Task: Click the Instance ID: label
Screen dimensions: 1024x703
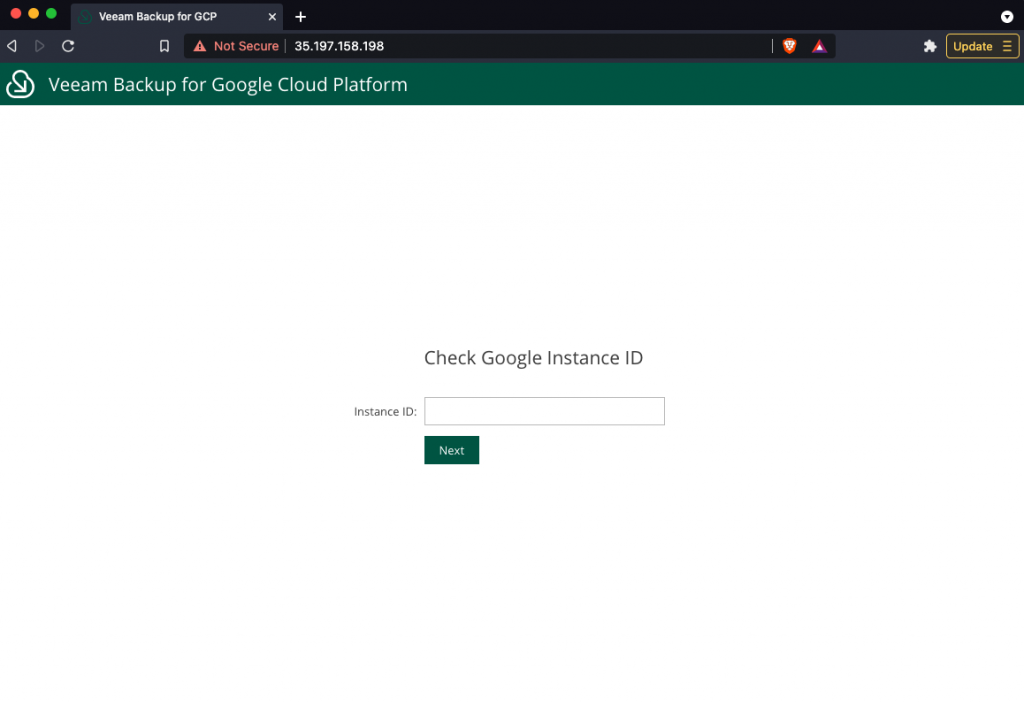Action: tap(385, 412)
